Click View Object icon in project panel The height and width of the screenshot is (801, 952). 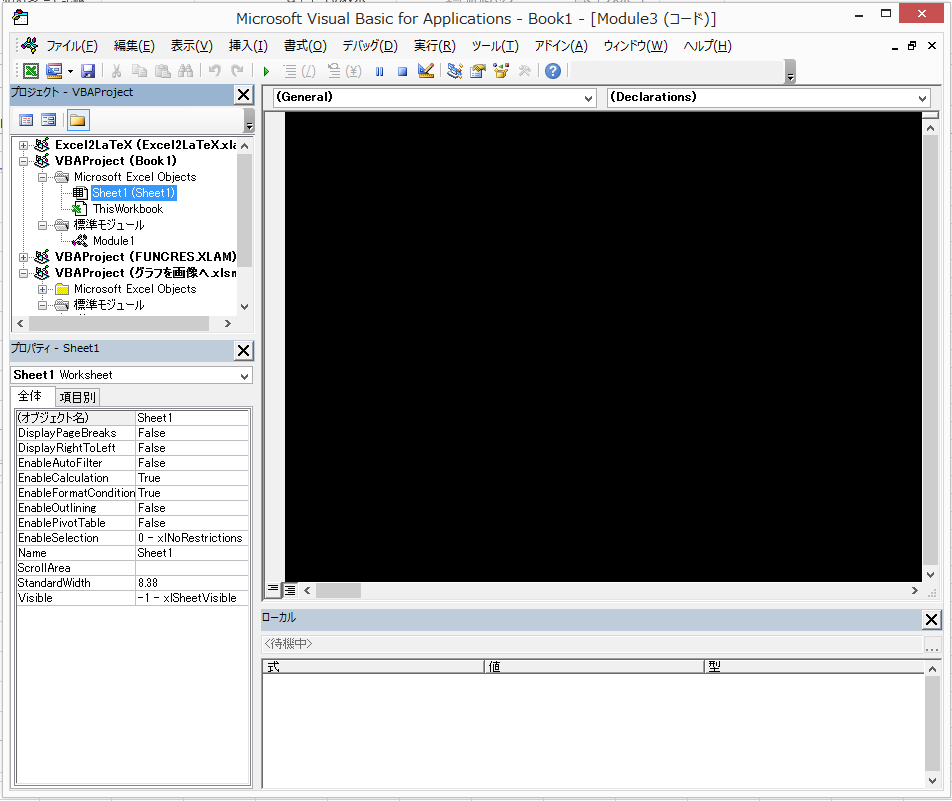click(49, 120)
